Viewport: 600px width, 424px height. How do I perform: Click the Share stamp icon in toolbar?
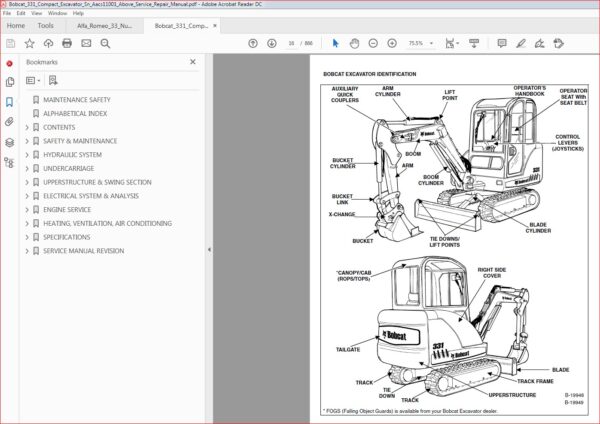click(558, 43)
